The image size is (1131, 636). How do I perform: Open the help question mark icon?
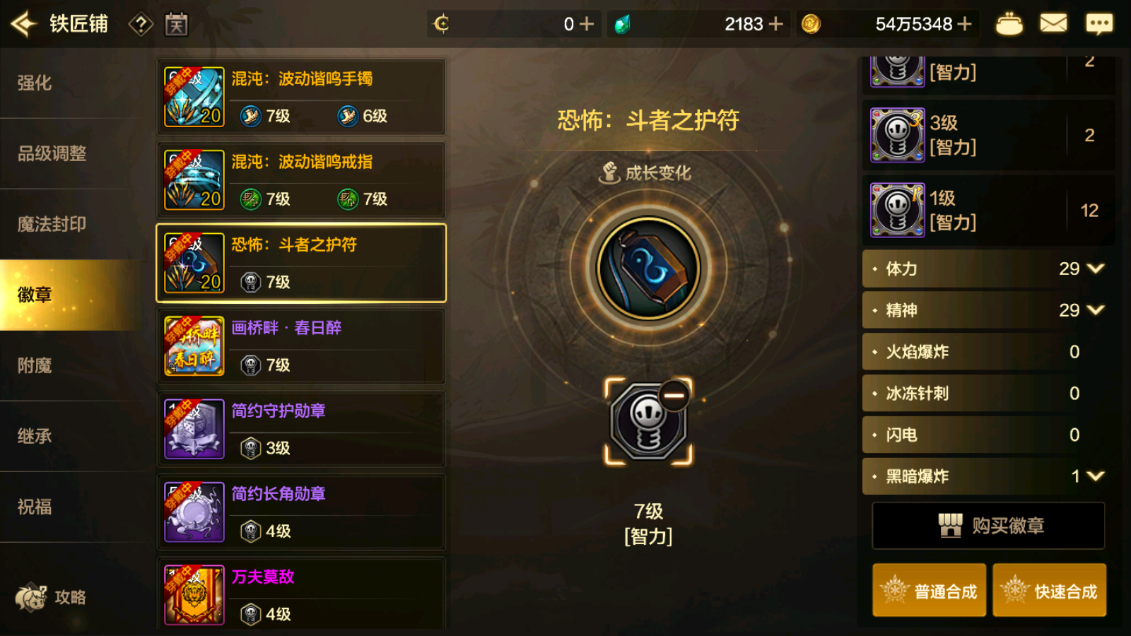click(141, 25)
